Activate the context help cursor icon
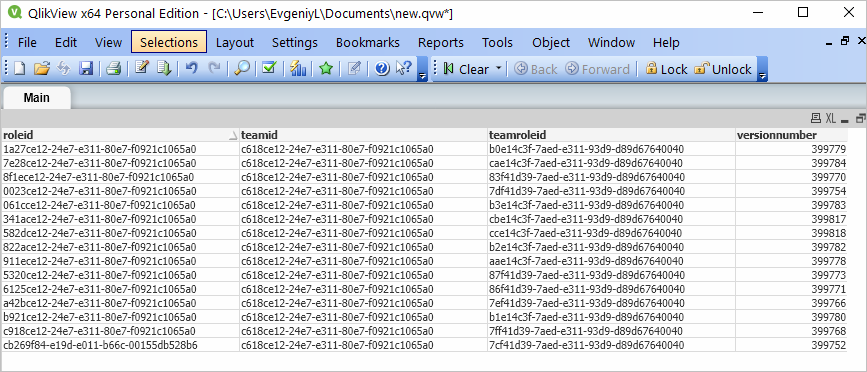The image size is (867, 372). coord(404,69)
